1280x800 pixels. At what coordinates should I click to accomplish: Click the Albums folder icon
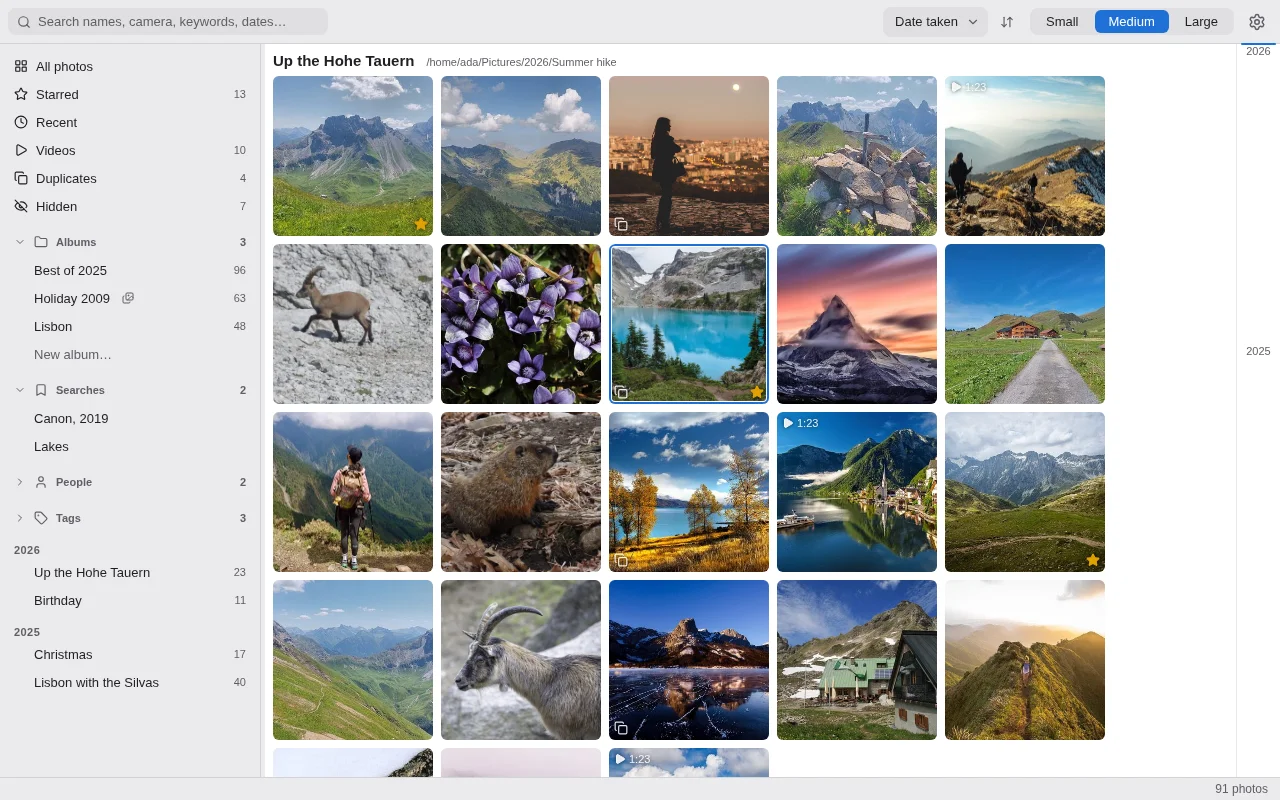tap(41, 242)
